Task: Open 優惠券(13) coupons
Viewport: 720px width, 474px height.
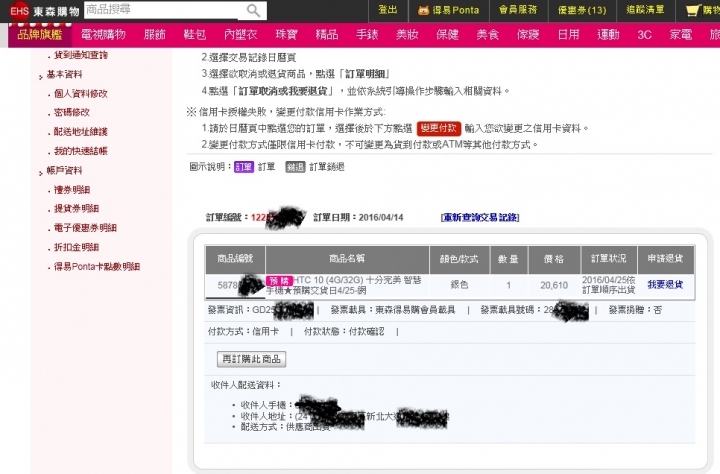Action: point(582,10)
